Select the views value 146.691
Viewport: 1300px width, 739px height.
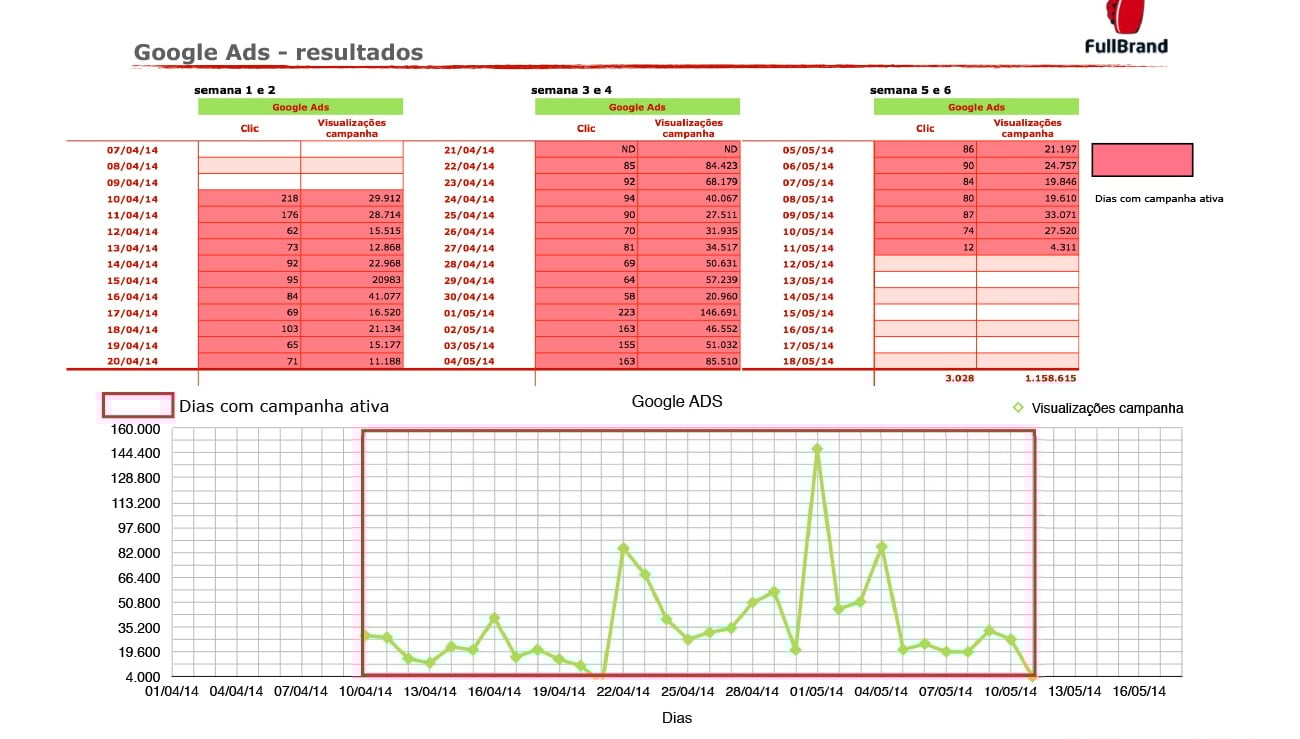point(717,313)
